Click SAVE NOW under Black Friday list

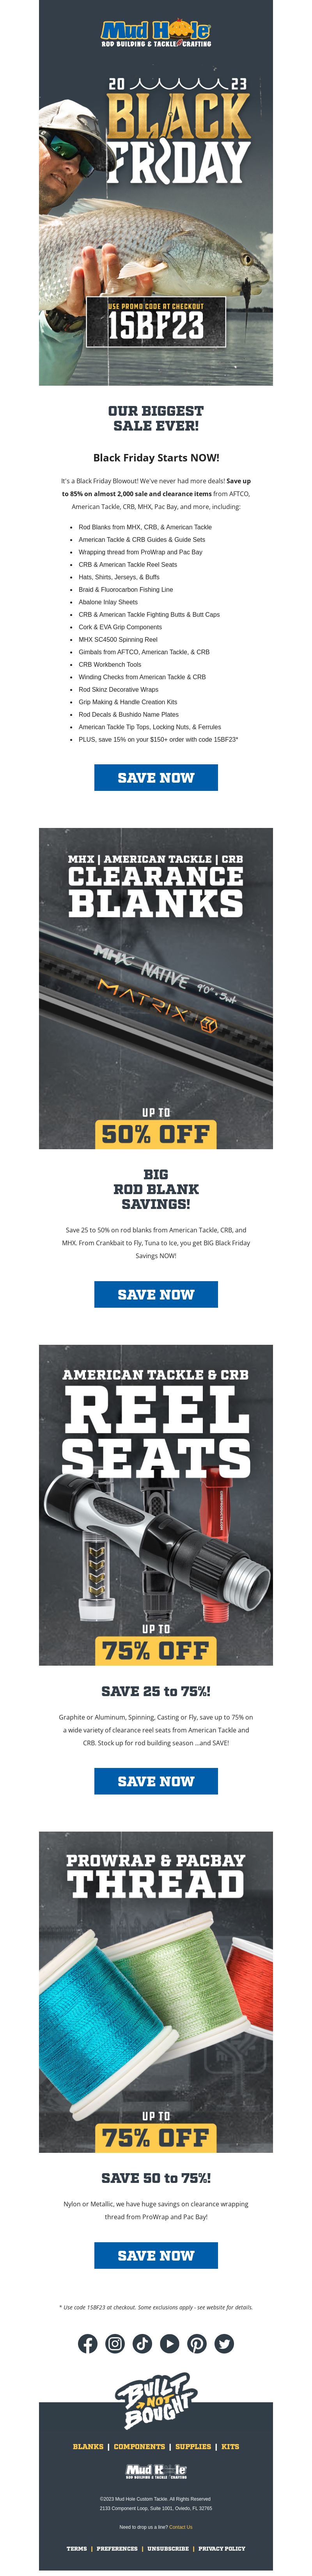pyautogui.click(x=156, y=777)
